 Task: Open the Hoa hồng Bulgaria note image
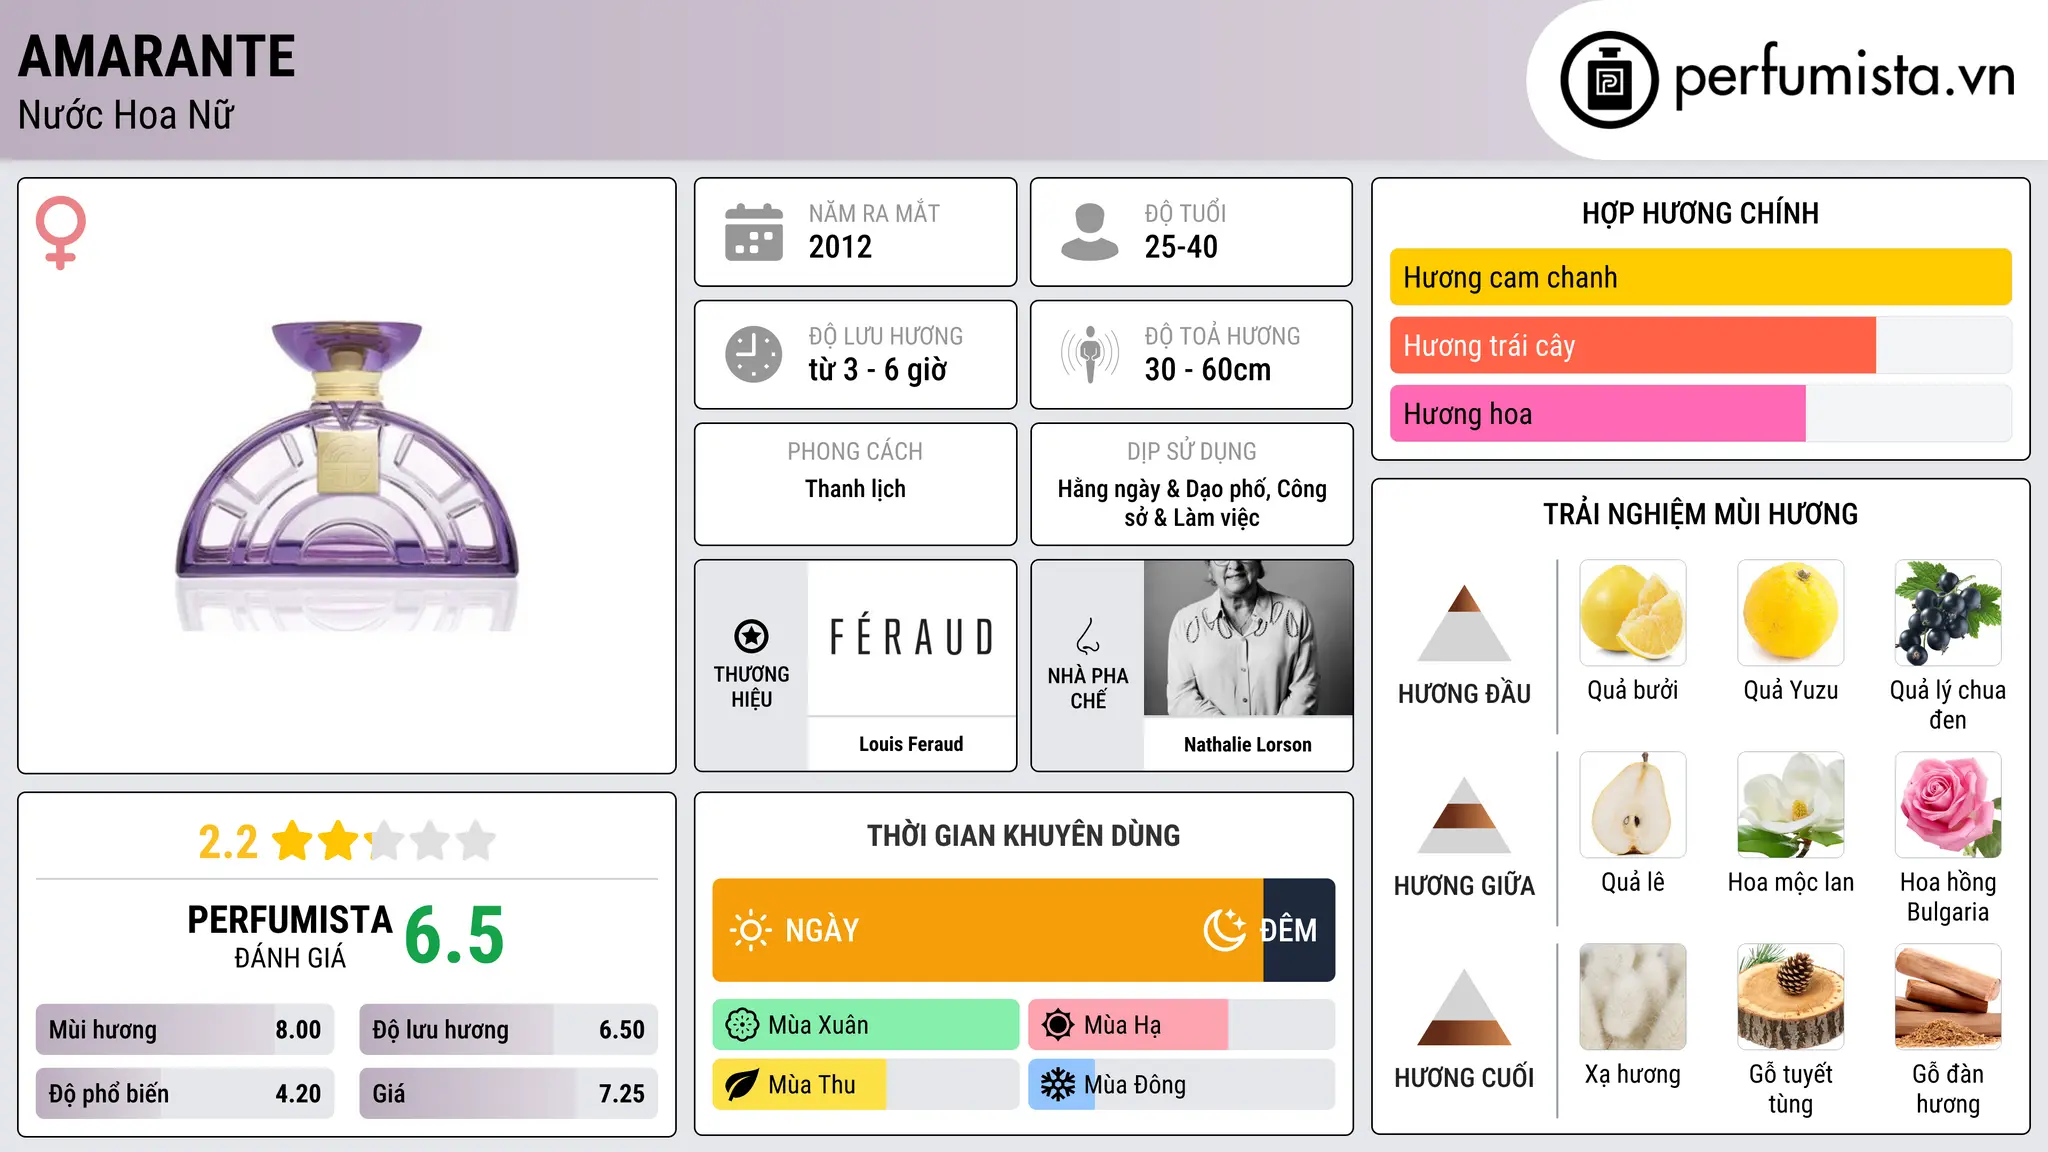point(1948,805)
